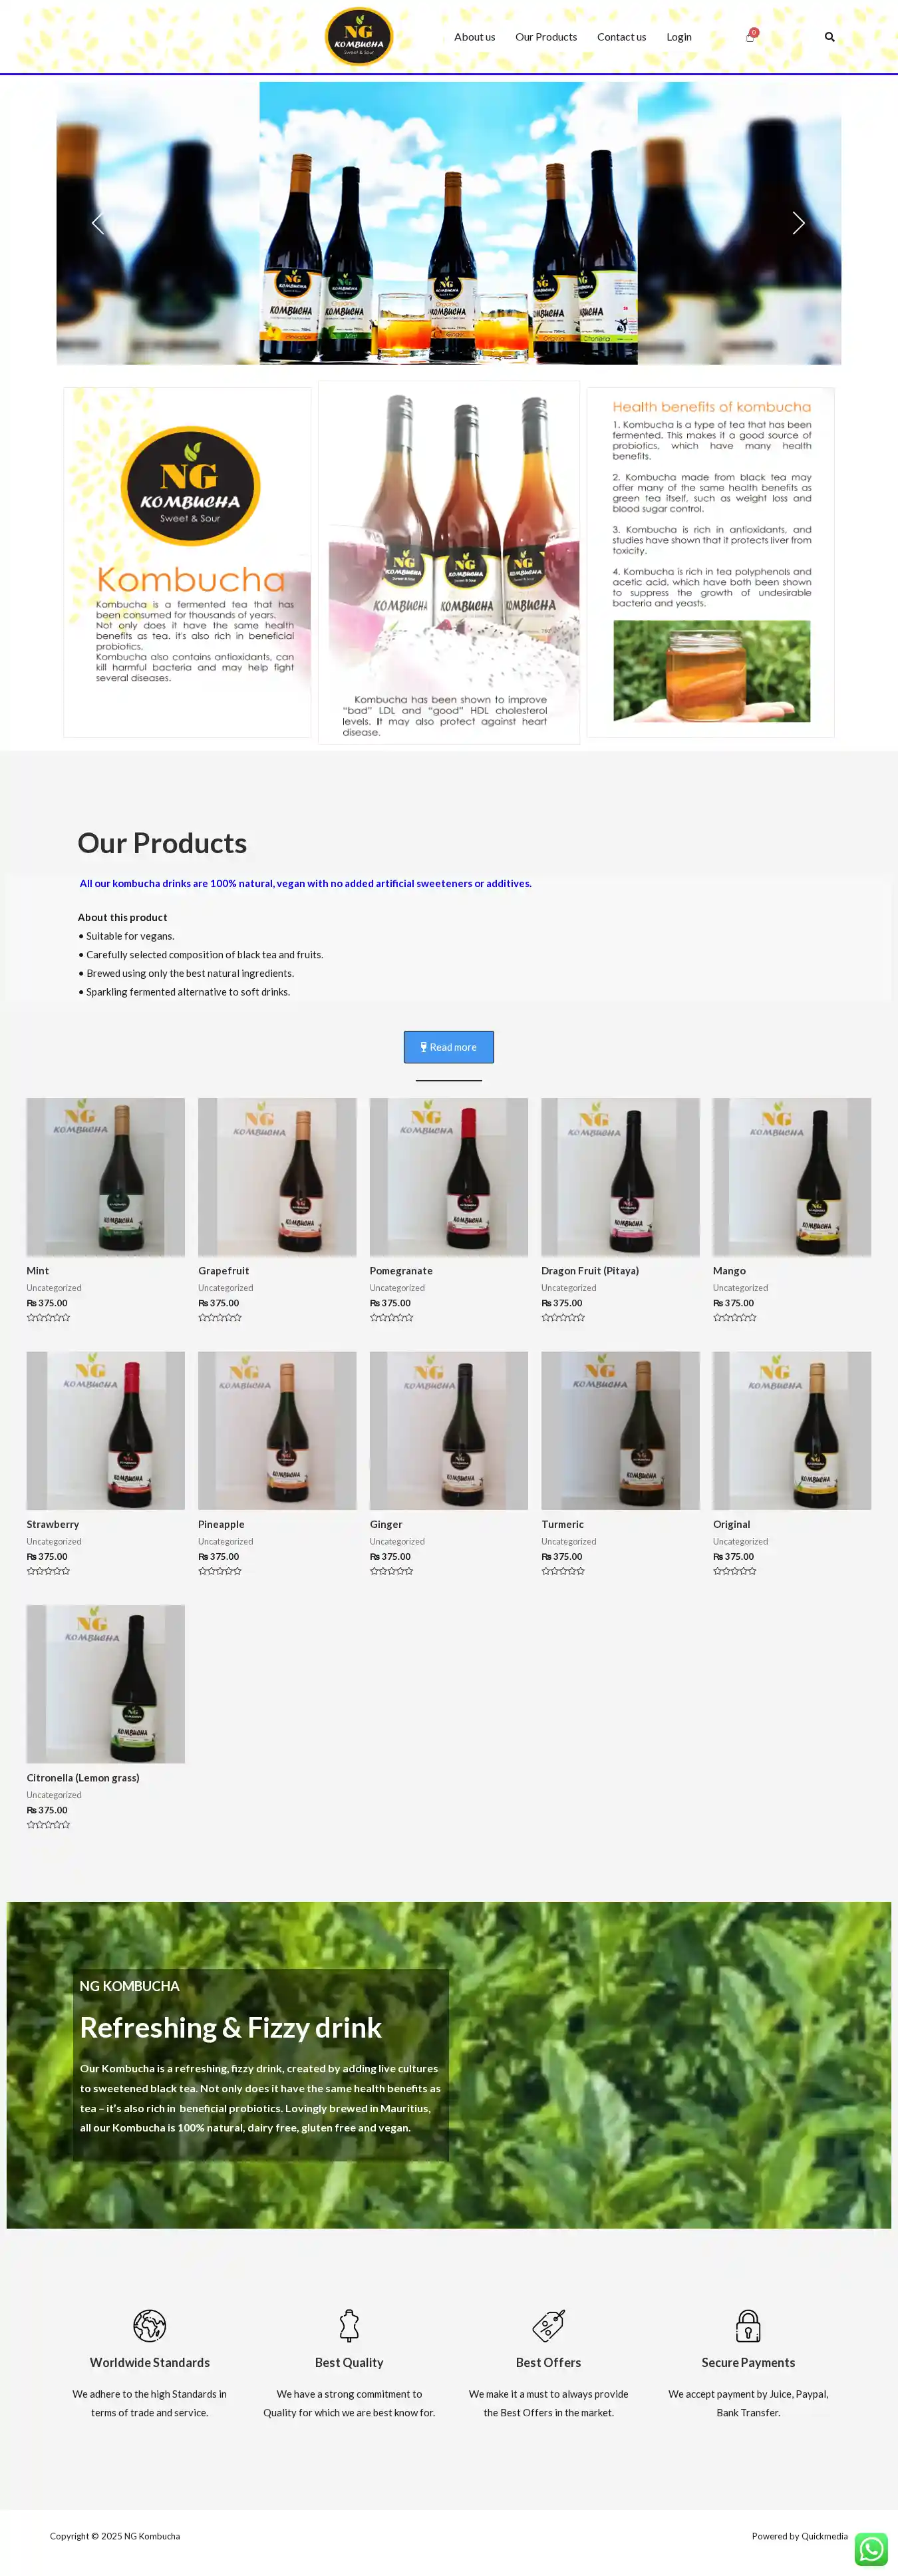Click the search magnifier icon

(x=829, y=37)
